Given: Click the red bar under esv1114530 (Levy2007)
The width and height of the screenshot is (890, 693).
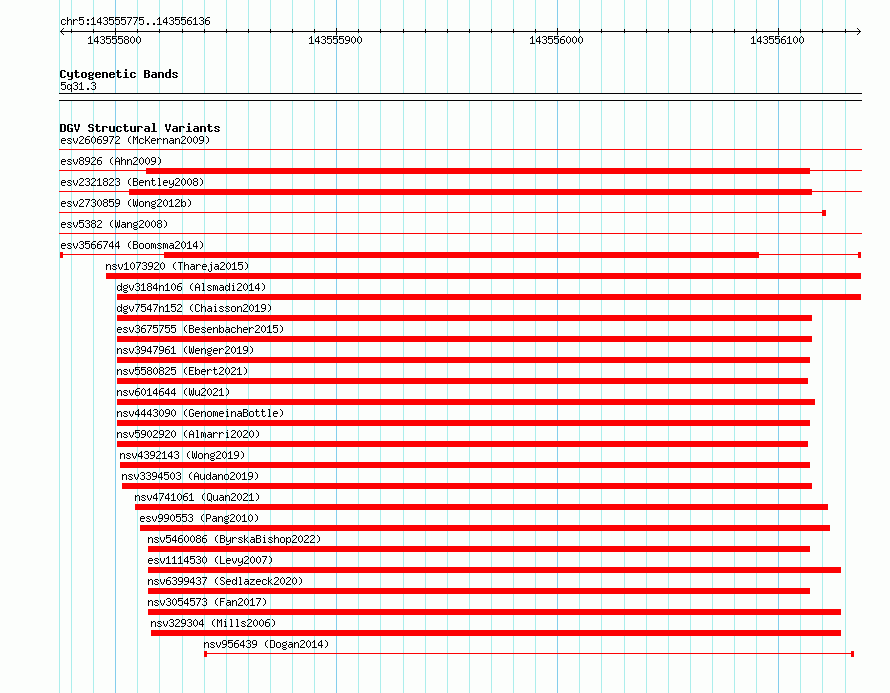Looking at the screenshot, I should [x=494, y=570].
